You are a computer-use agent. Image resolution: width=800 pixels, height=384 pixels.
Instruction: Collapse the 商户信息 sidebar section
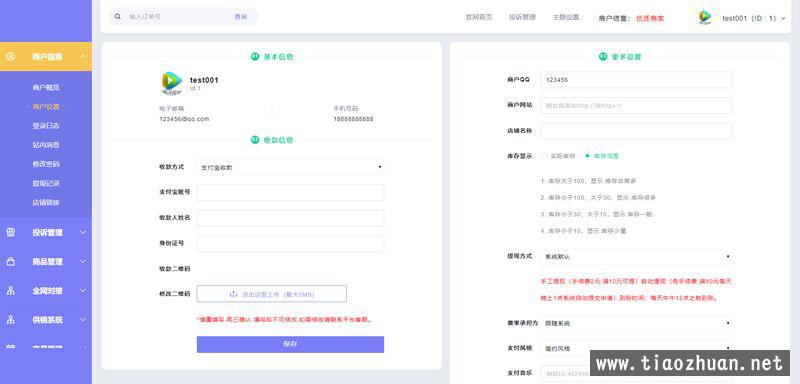[x=83, y=57]
